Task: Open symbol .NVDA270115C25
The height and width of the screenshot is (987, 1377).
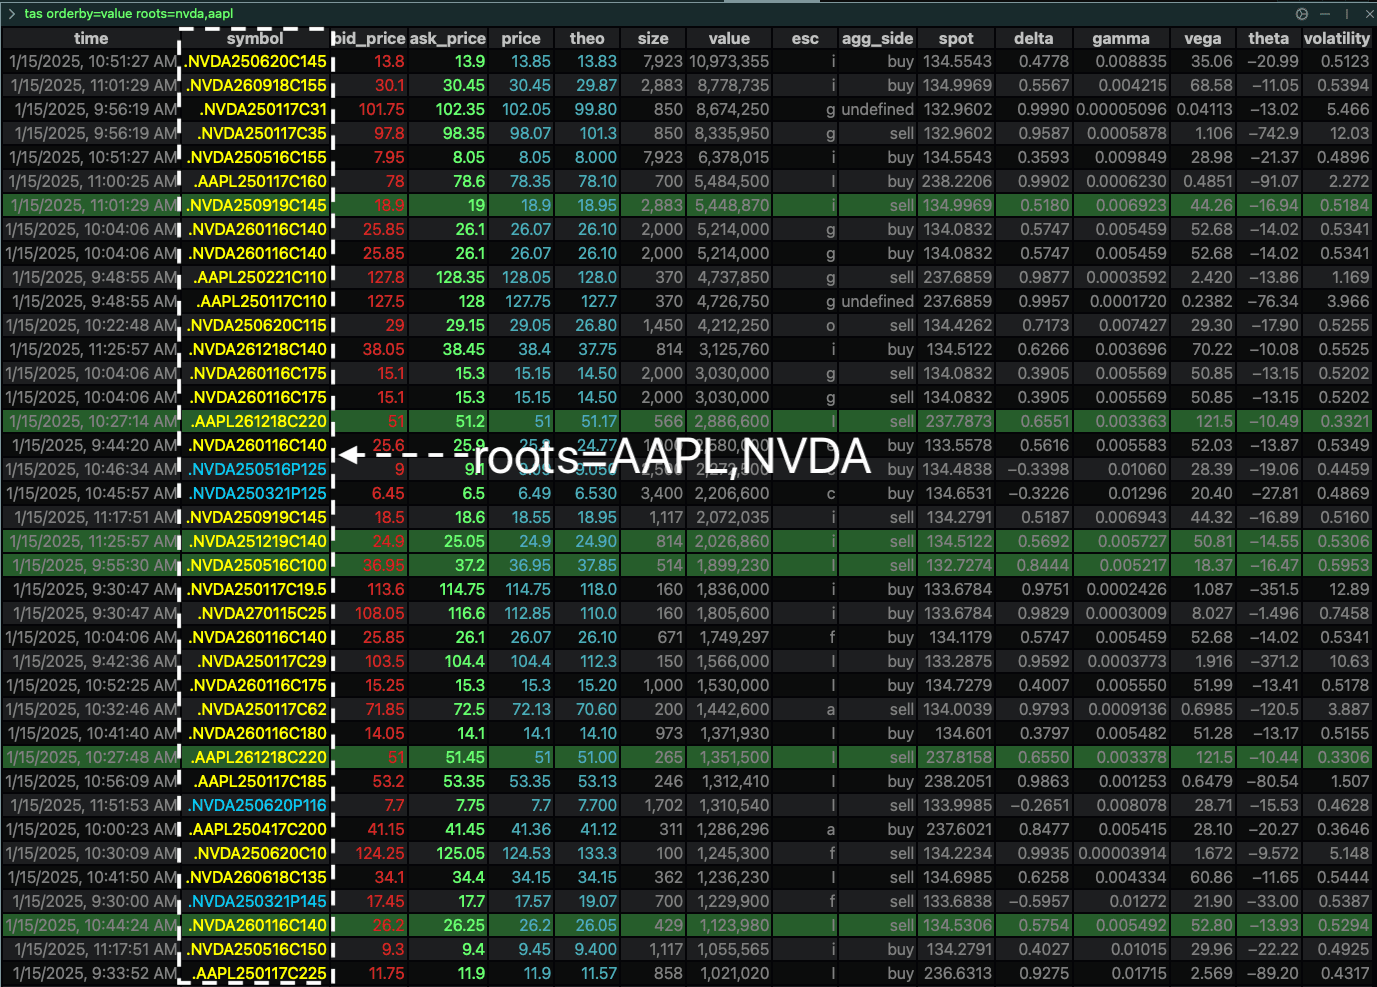Action: coord(262,613)
